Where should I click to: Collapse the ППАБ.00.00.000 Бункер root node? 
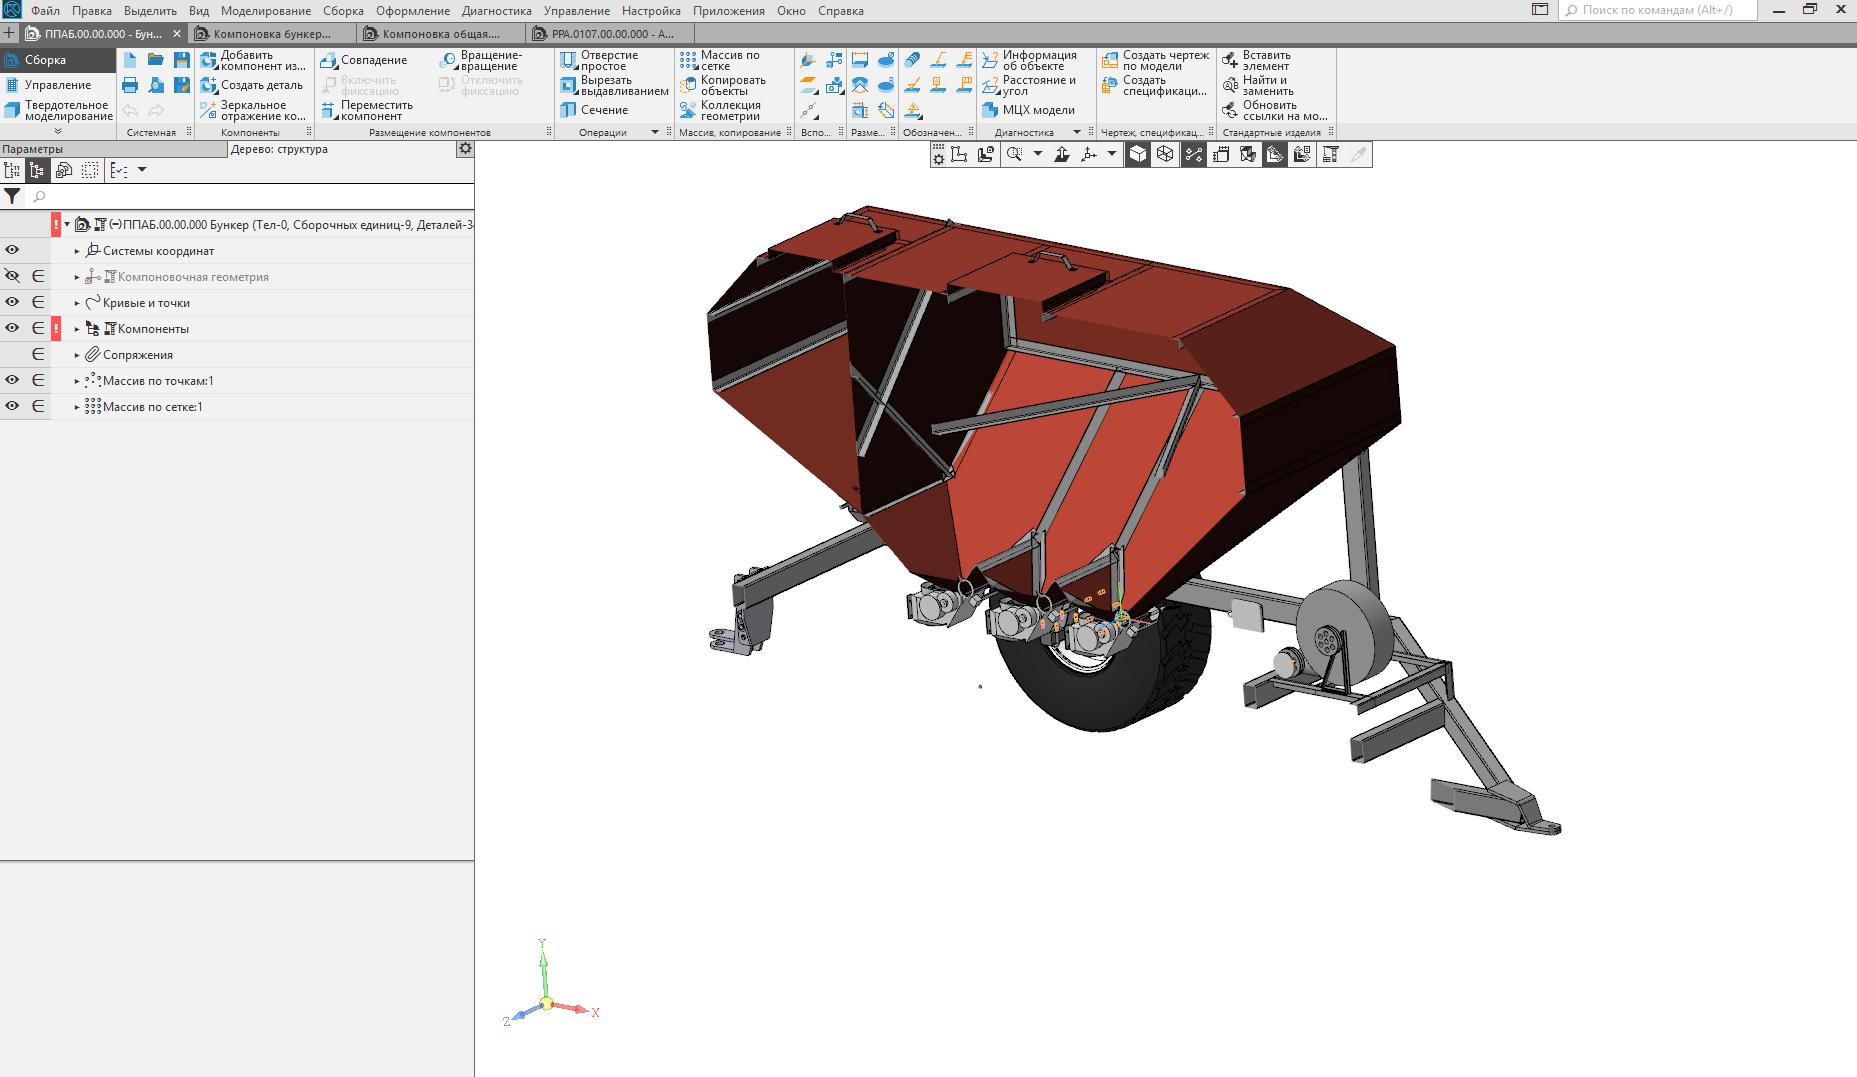[x=67, y=225]
